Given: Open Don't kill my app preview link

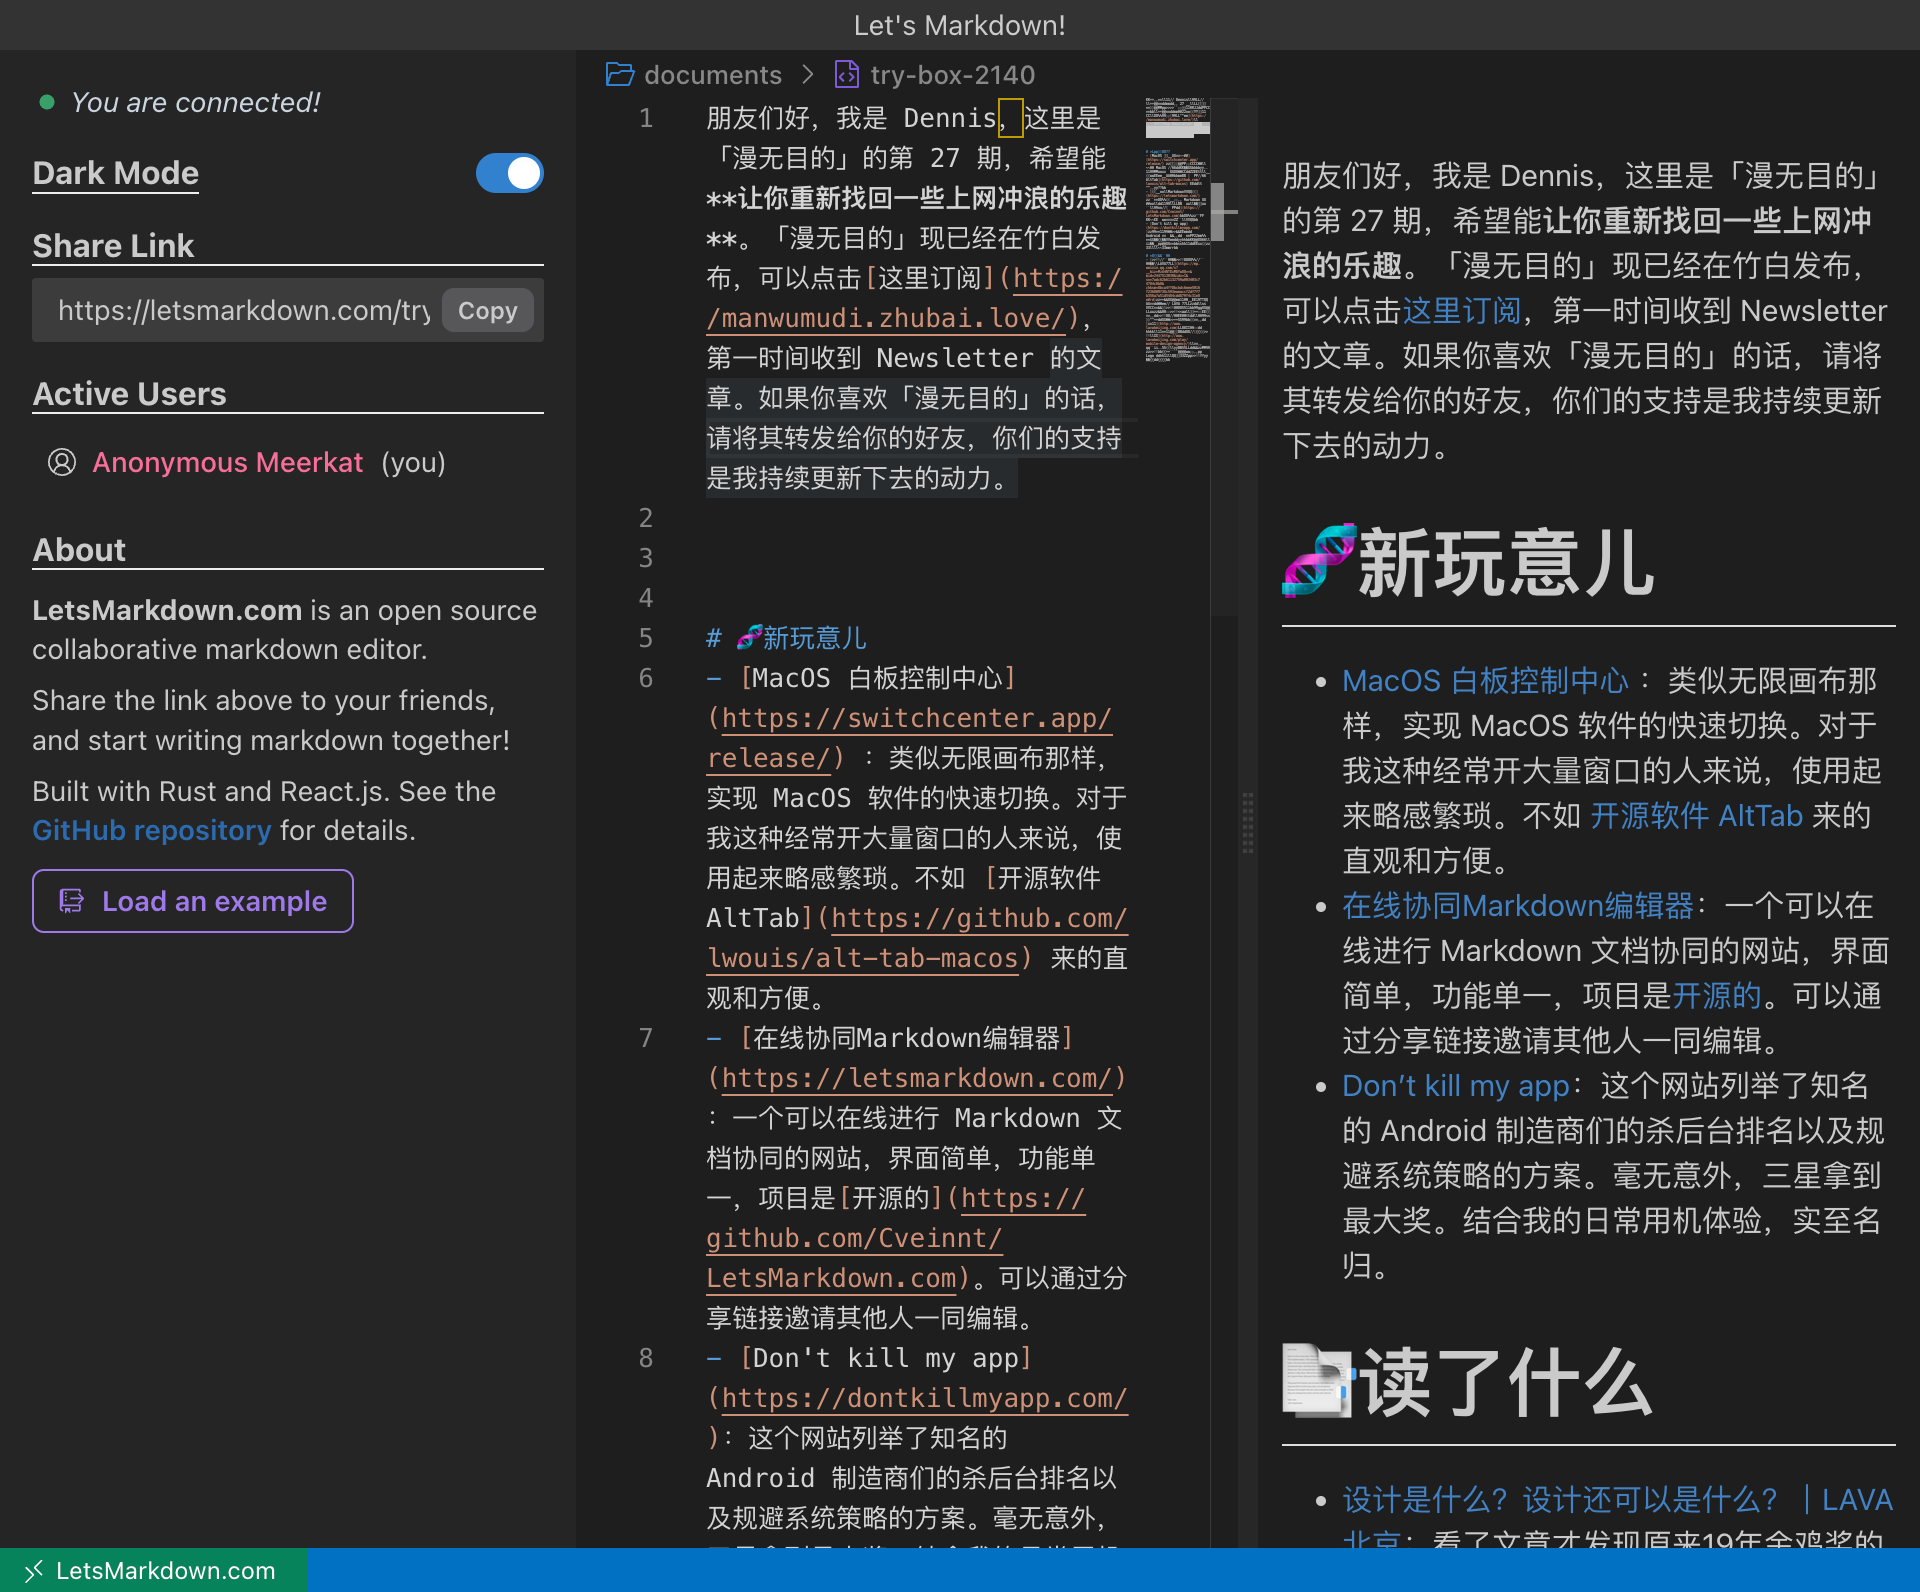Looking at the screenshot, I should [x=1456, y=1086].
